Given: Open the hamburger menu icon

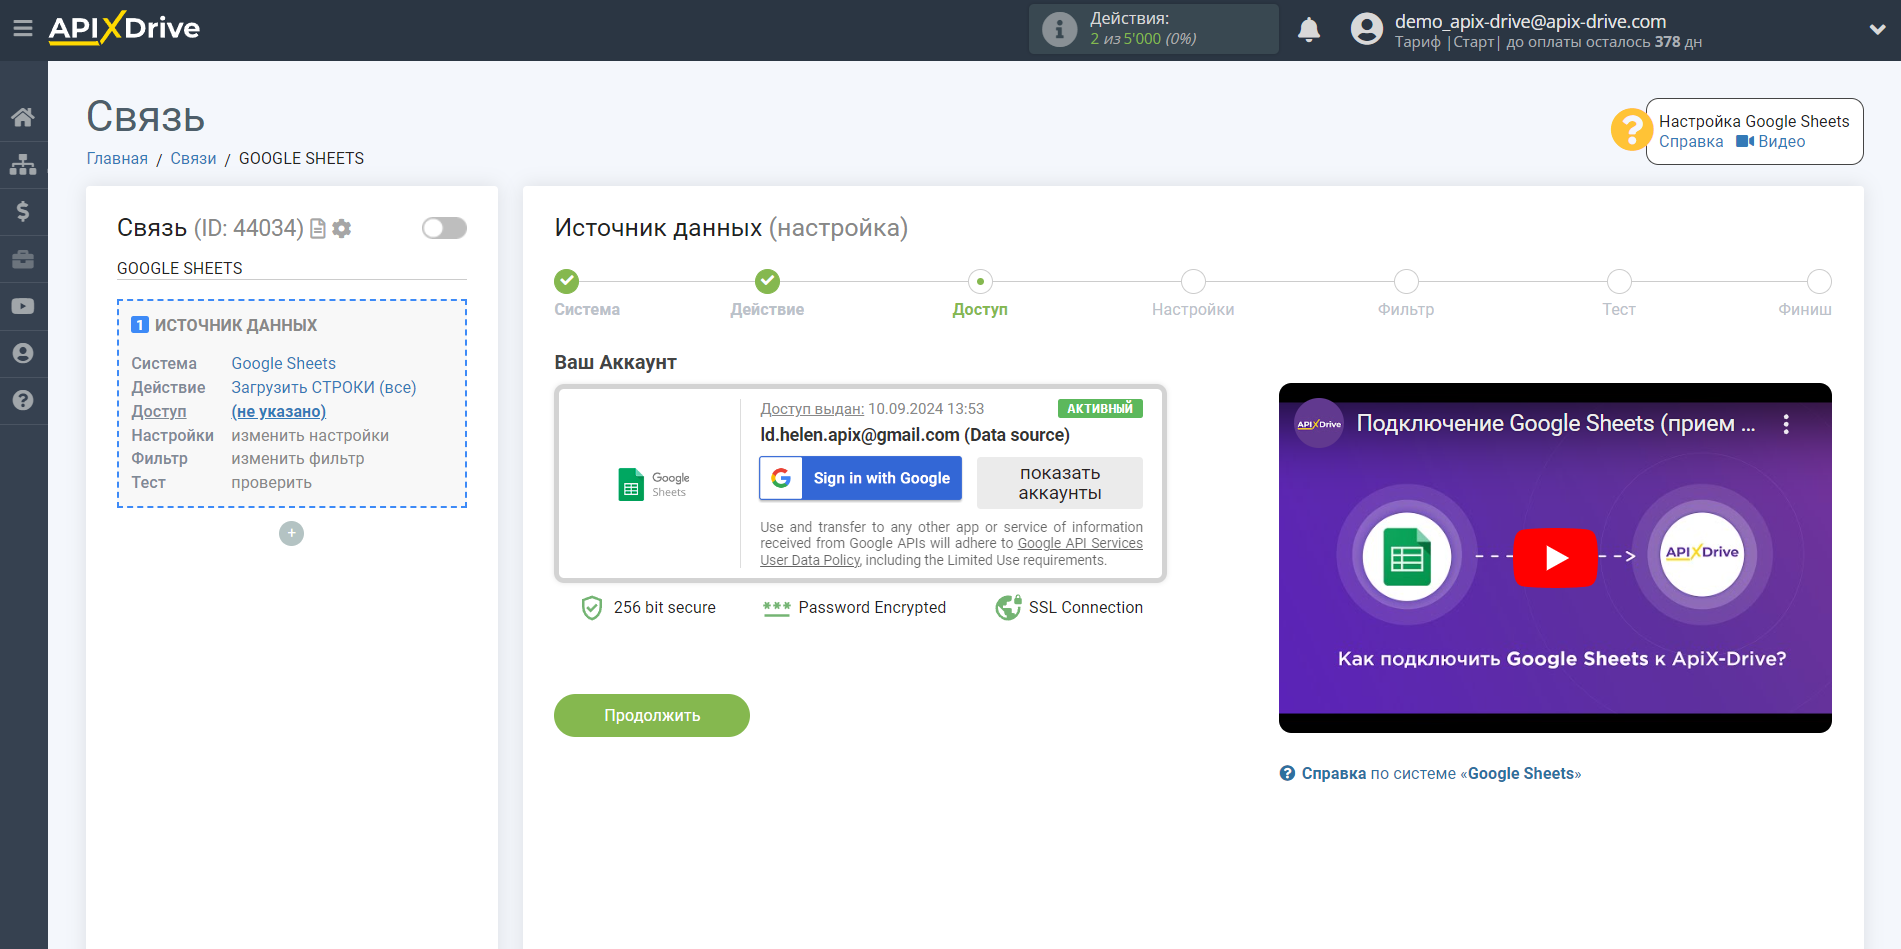Looking at the screenshot, I should pyautogui.click(x=22, y=29).
